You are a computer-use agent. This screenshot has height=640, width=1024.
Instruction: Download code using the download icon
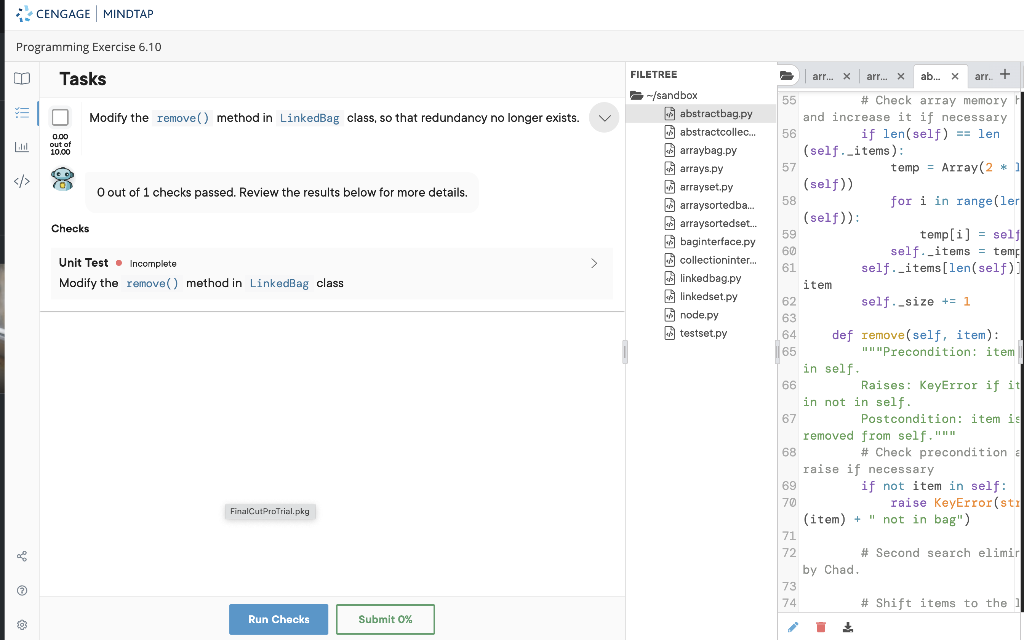(847, 626)
